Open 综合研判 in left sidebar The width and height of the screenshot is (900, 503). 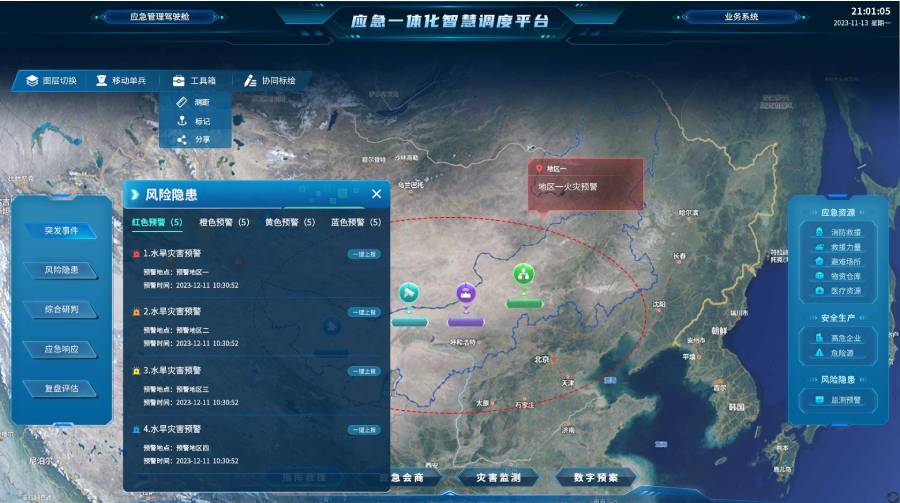tap(61, 309)
